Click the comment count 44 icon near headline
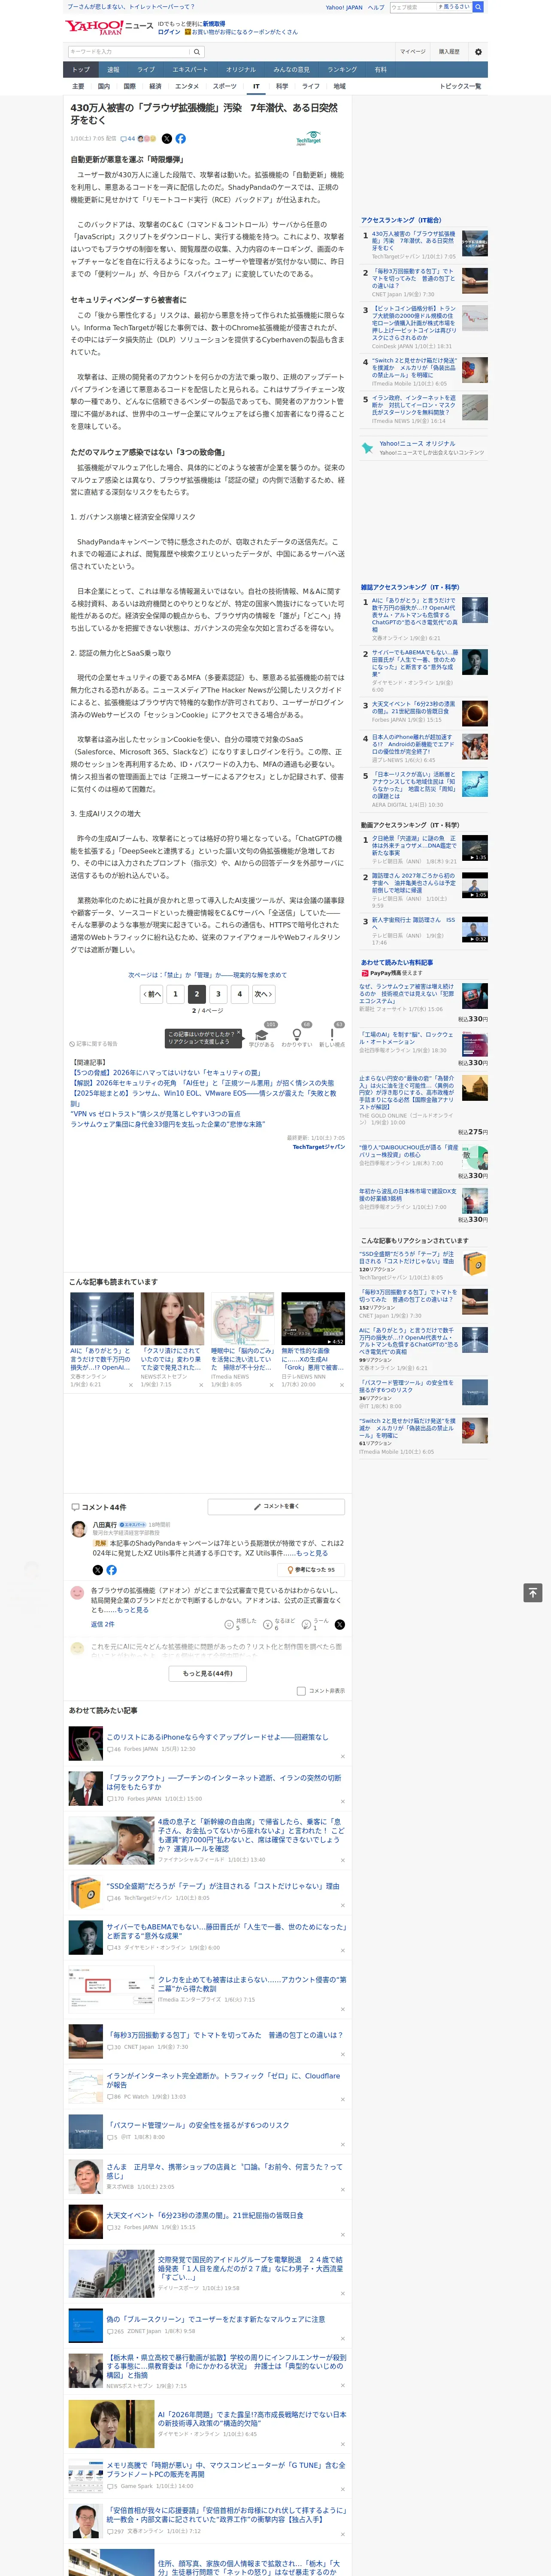 click(127, 139)
